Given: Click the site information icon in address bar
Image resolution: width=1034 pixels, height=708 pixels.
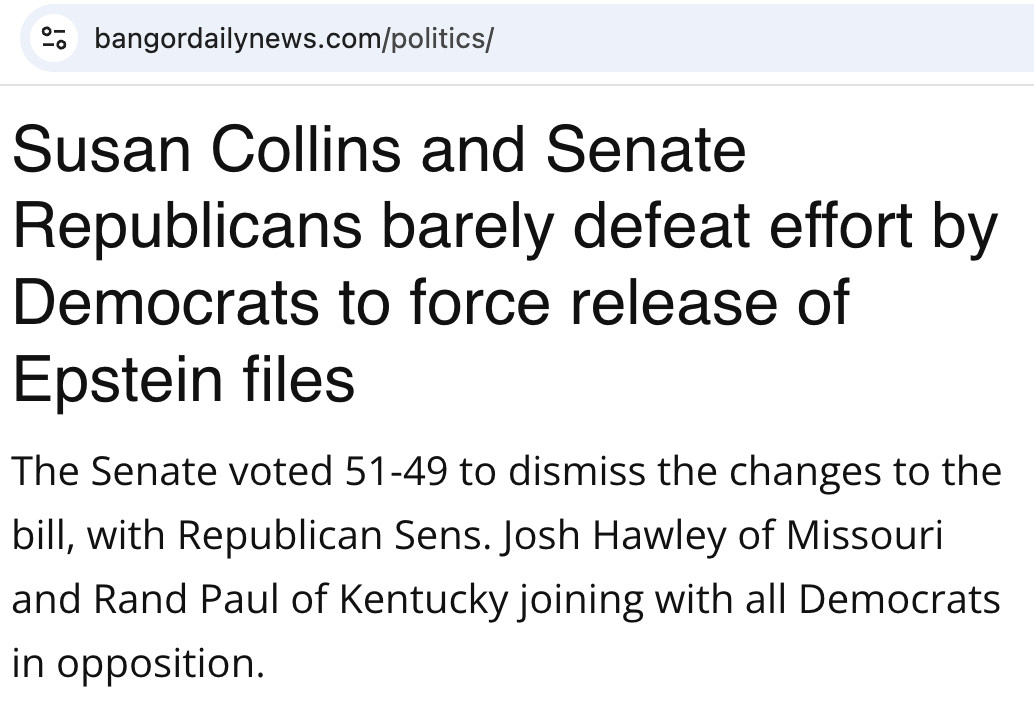Looking at the screenshot, I should pyautogui.click(x=52, y=39).
